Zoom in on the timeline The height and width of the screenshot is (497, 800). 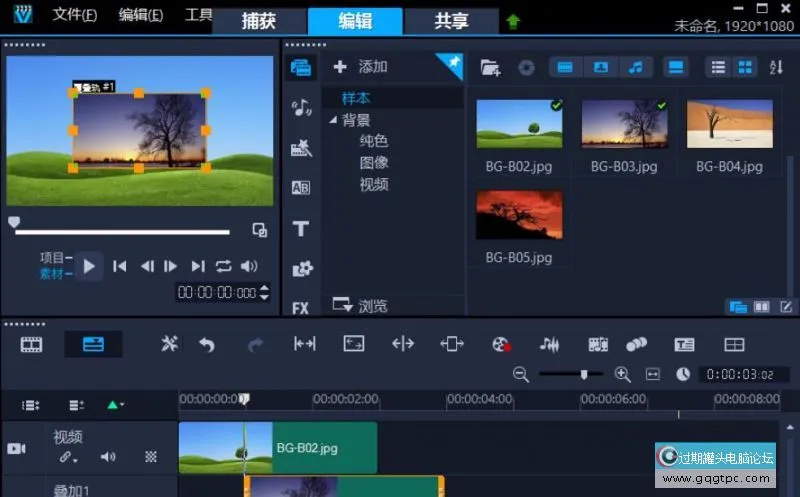(x=622, y=374)
